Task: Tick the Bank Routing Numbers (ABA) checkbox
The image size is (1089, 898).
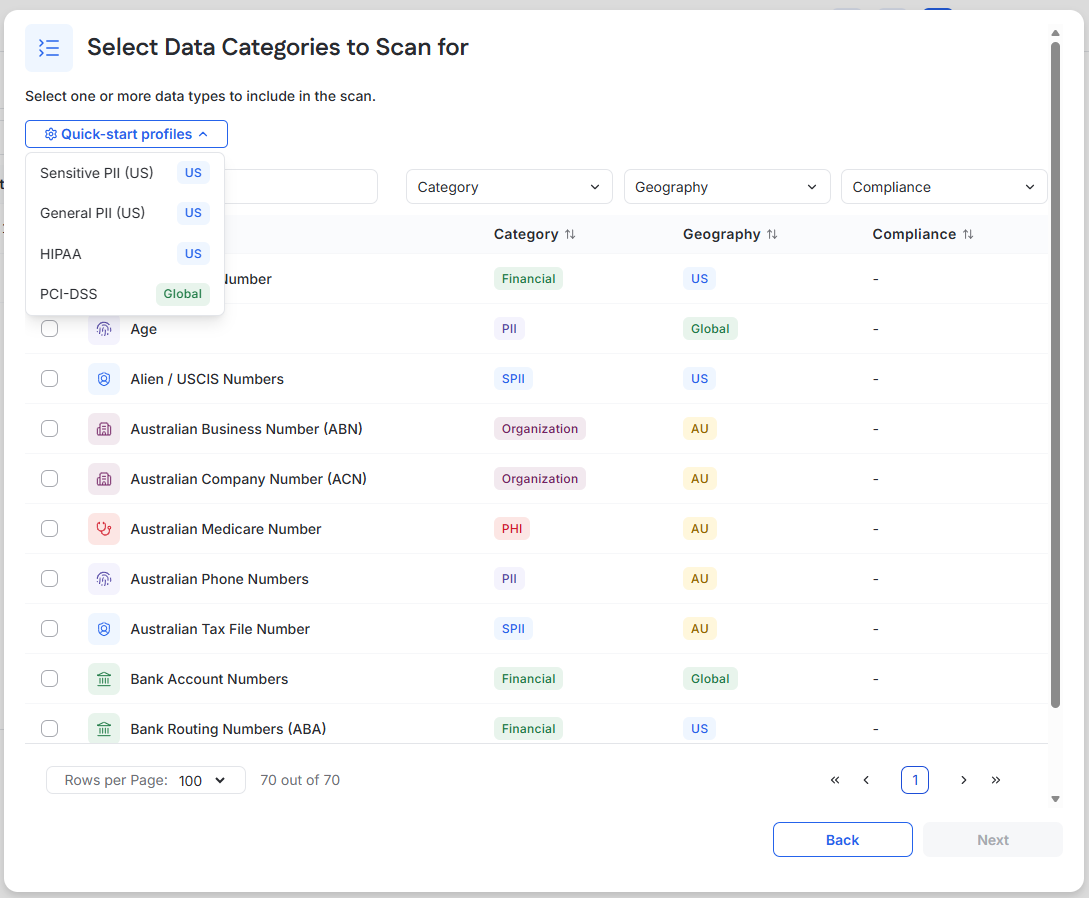Action: (x=49, y=729)
